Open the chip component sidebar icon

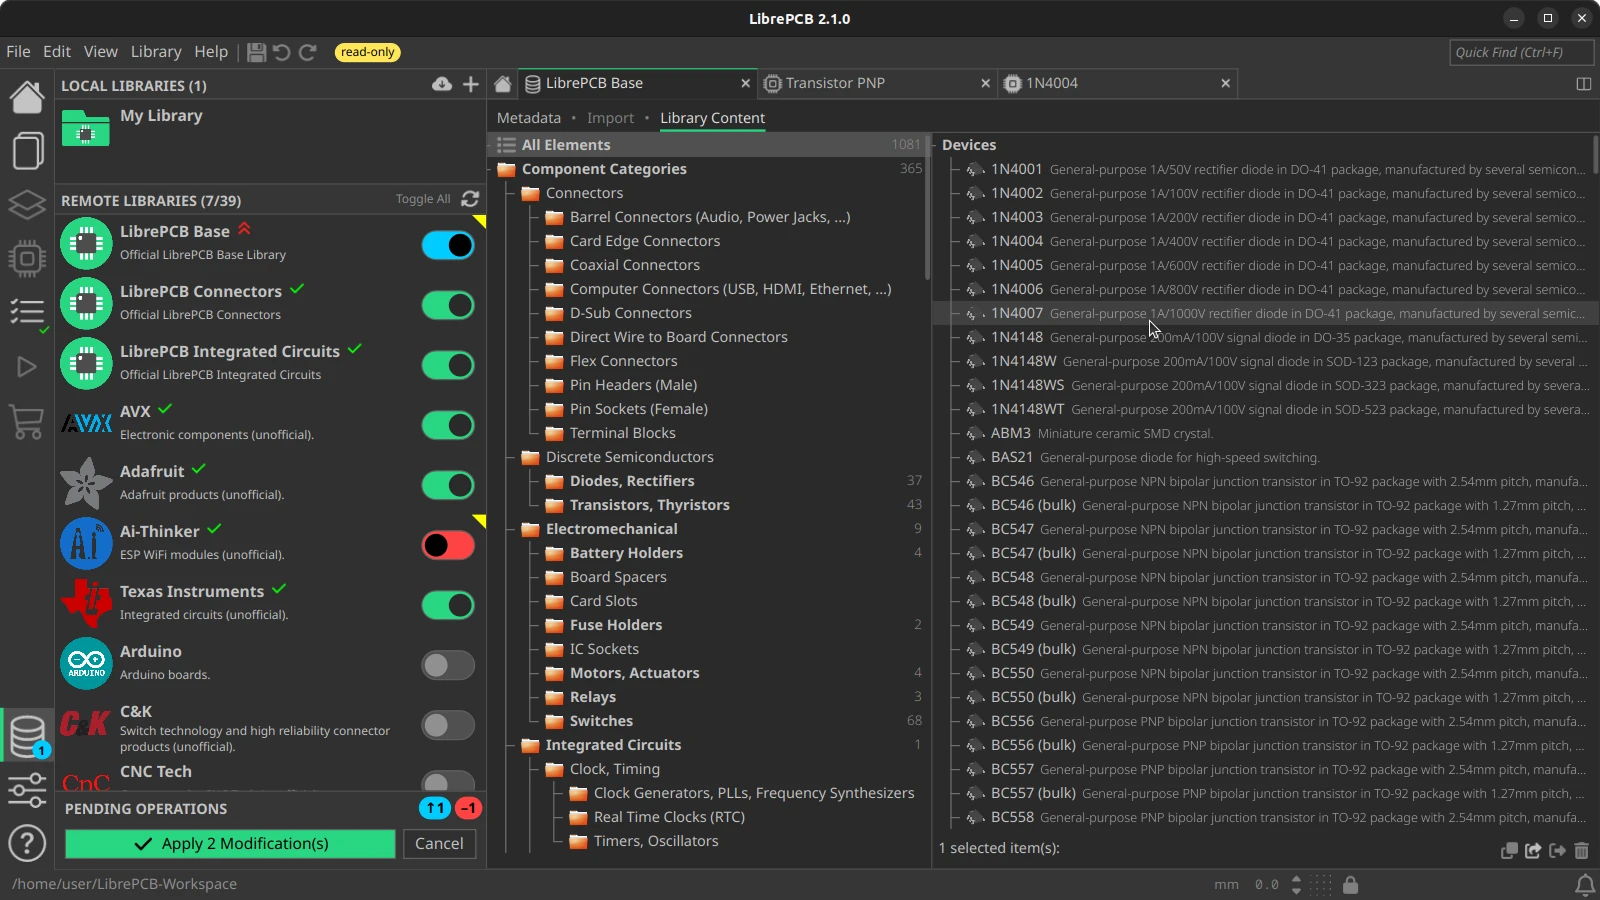point(27,259)
